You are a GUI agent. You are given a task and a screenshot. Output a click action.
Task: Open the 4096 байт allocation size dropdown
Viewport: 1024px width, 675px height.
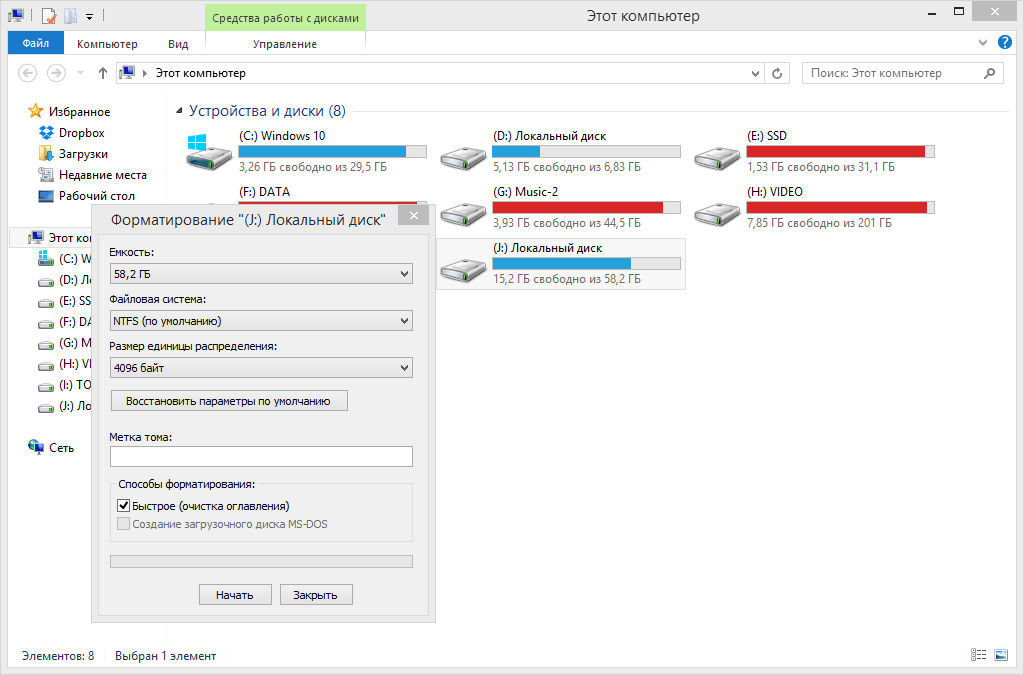coord(261,368)
